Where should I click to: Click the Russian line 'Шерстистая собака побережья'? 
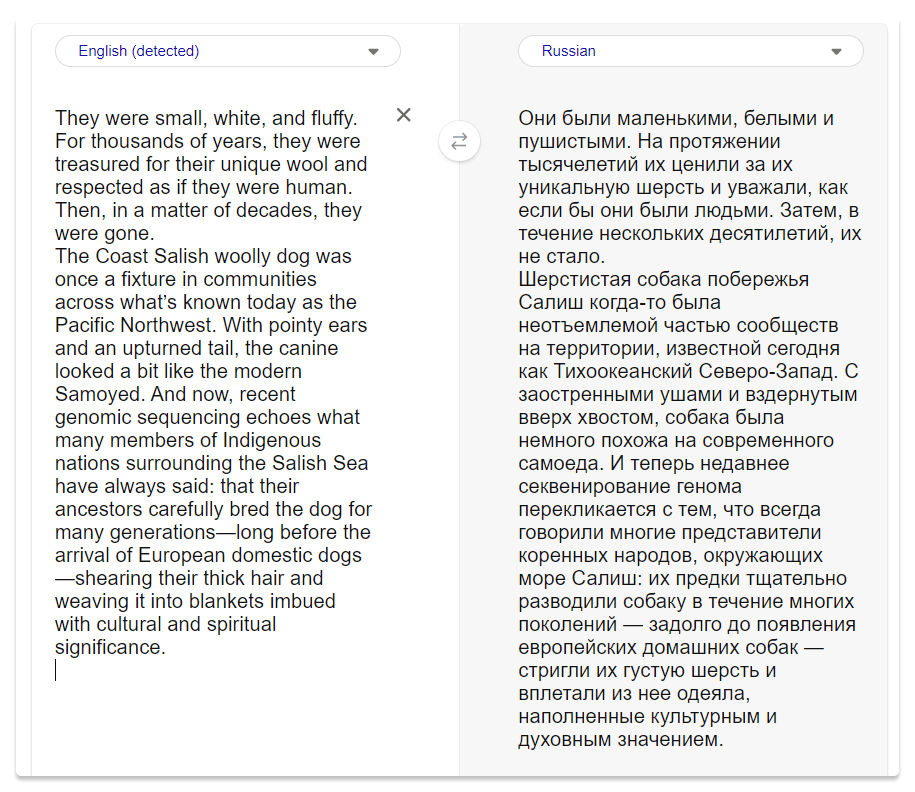click(663, 280)
